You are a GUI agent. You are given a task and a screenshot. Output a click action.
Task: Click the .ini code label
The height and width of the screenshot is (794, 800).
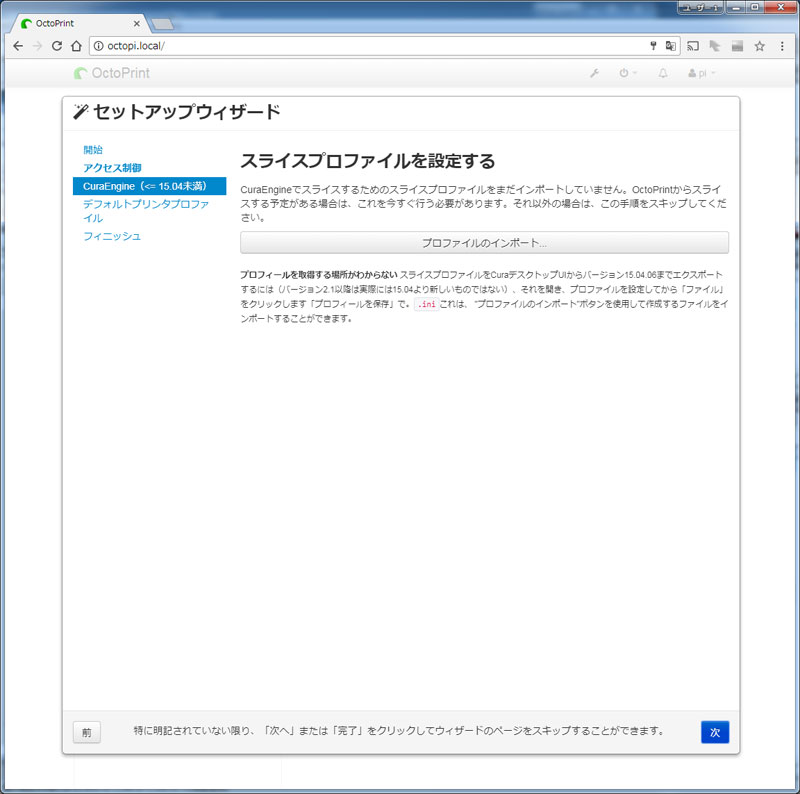pos(427,304)
